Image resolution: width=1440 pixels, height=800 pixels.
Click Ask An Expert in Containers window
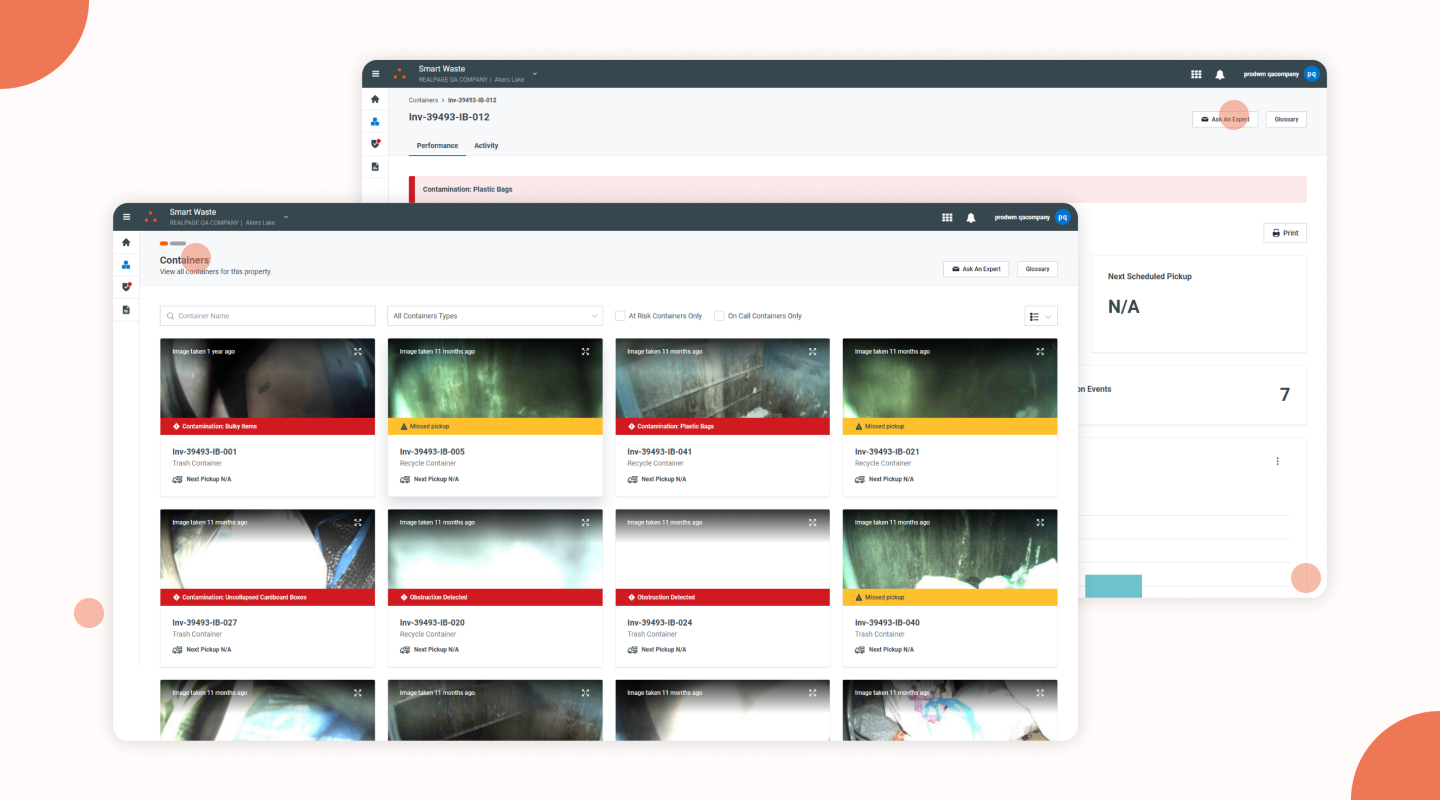(x=974, y=269)
